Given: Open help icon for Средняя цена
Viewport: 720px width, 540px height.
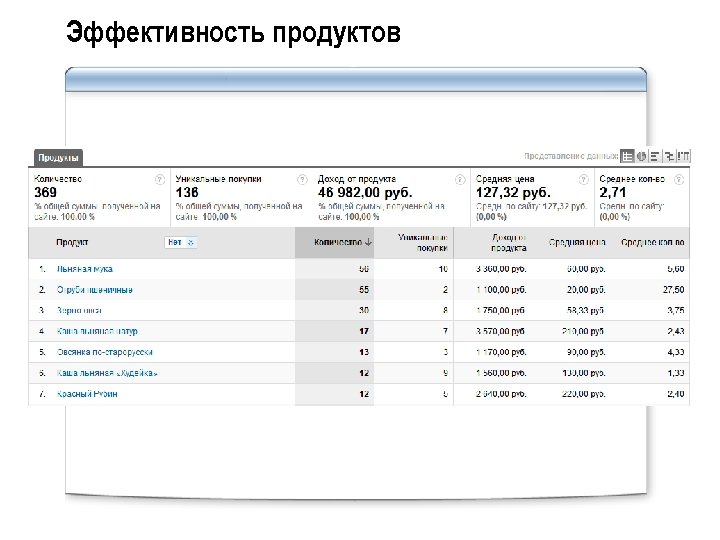Looking at the screenshot, I should point(584,180).
